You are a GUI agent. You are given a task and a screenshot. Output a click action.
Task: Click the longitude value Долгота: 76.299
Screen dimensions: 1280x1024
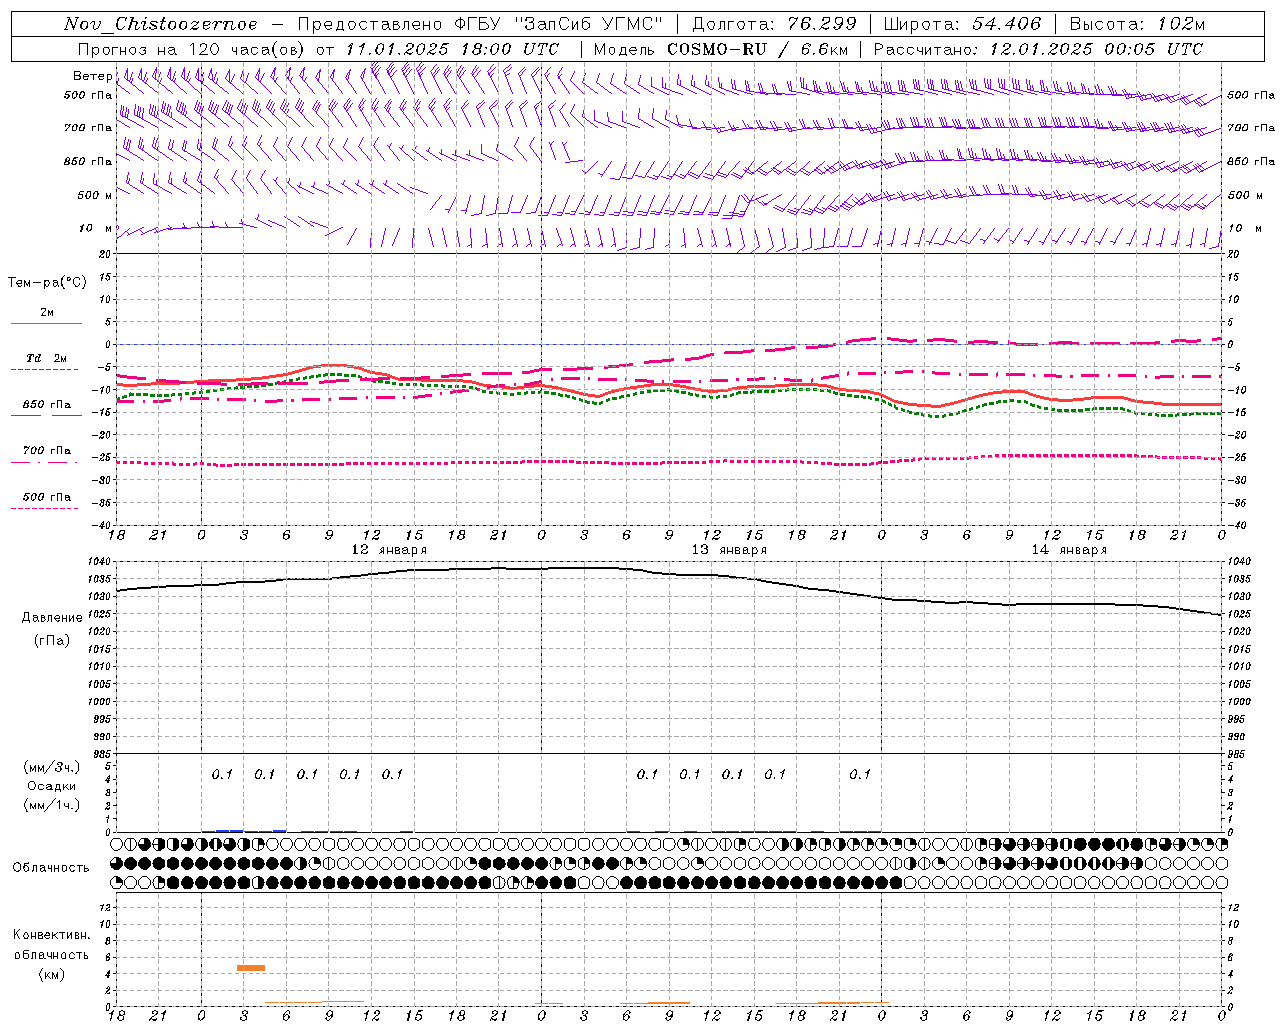coord(774,24)
